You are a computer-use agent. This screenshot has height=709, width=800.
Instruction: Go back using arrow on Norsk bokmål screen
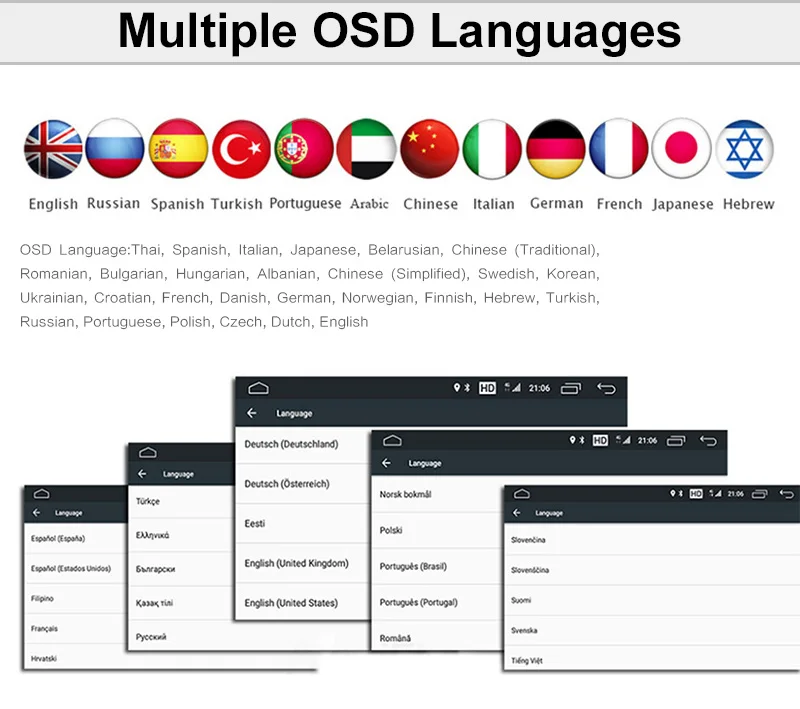(x=386, y=463)
